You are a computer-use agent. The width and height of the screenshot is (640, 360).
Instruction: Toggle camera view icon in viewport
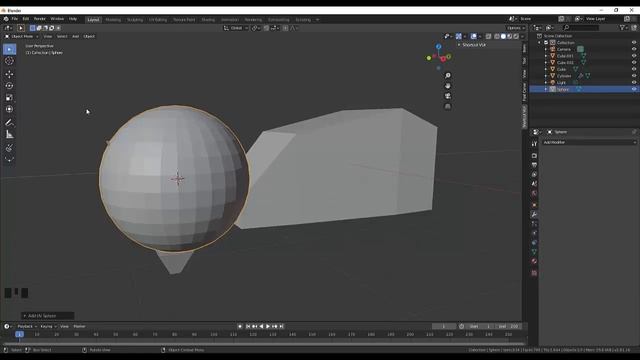click(x=448, y=96)
